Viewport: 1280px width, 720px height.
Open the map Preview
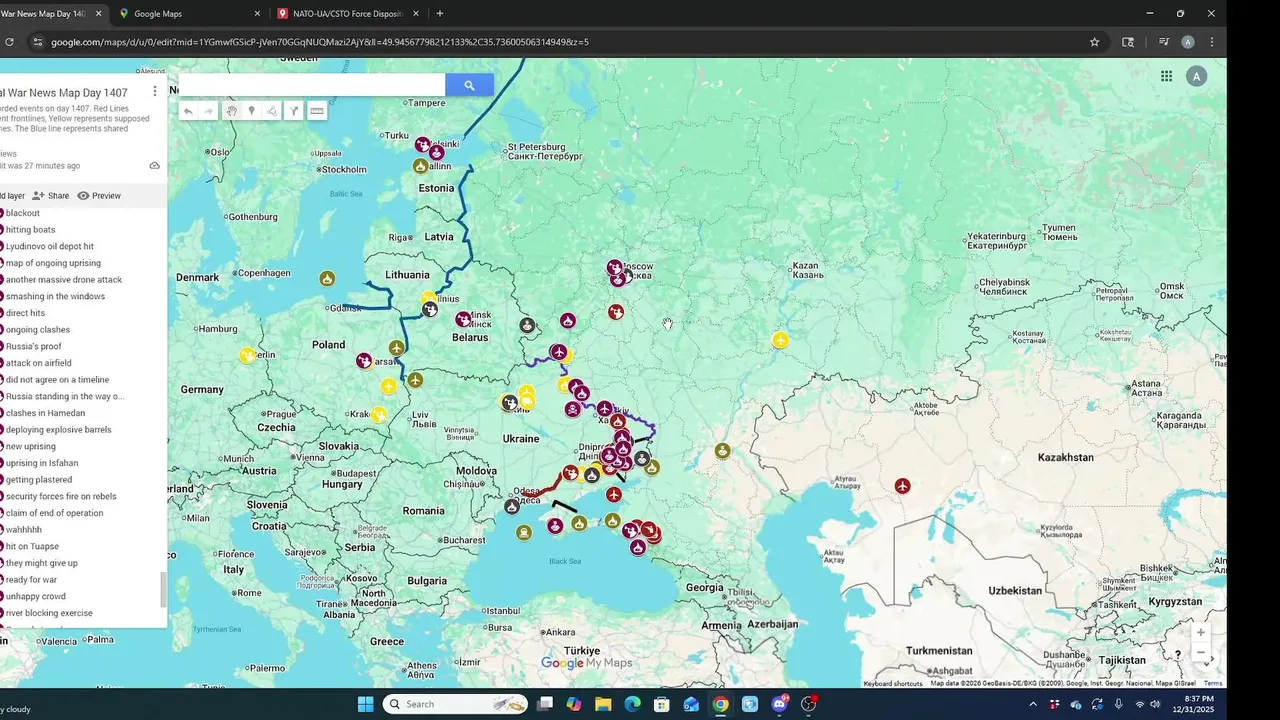click(x=99, y=196)
